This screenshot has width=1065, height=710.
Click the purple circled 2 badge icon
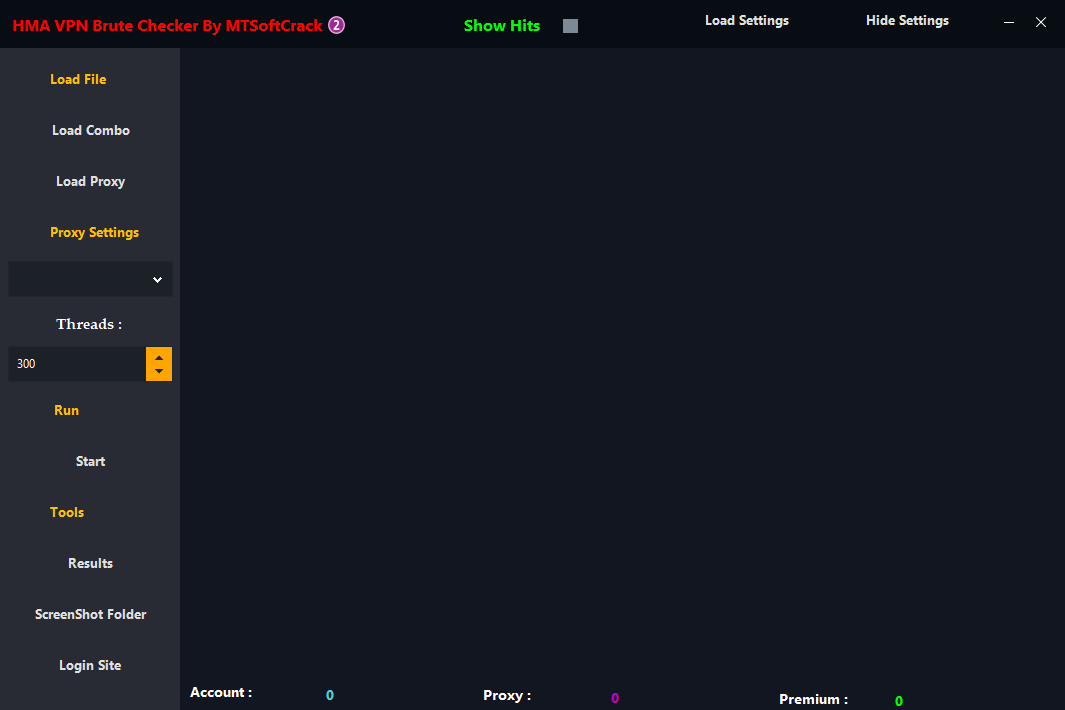(336, 25)
